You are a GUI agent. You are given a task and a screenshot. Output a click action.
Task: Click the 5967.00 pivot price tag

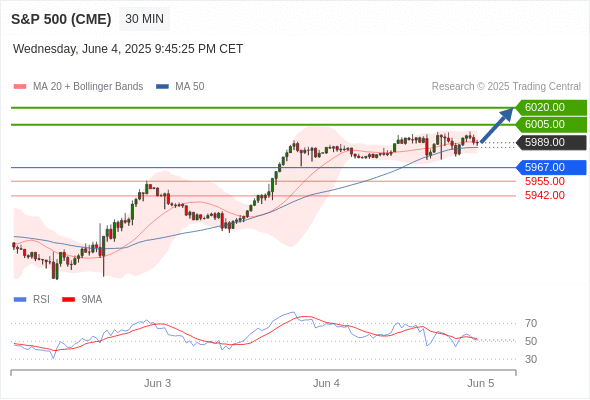click(x=551, y=167)
